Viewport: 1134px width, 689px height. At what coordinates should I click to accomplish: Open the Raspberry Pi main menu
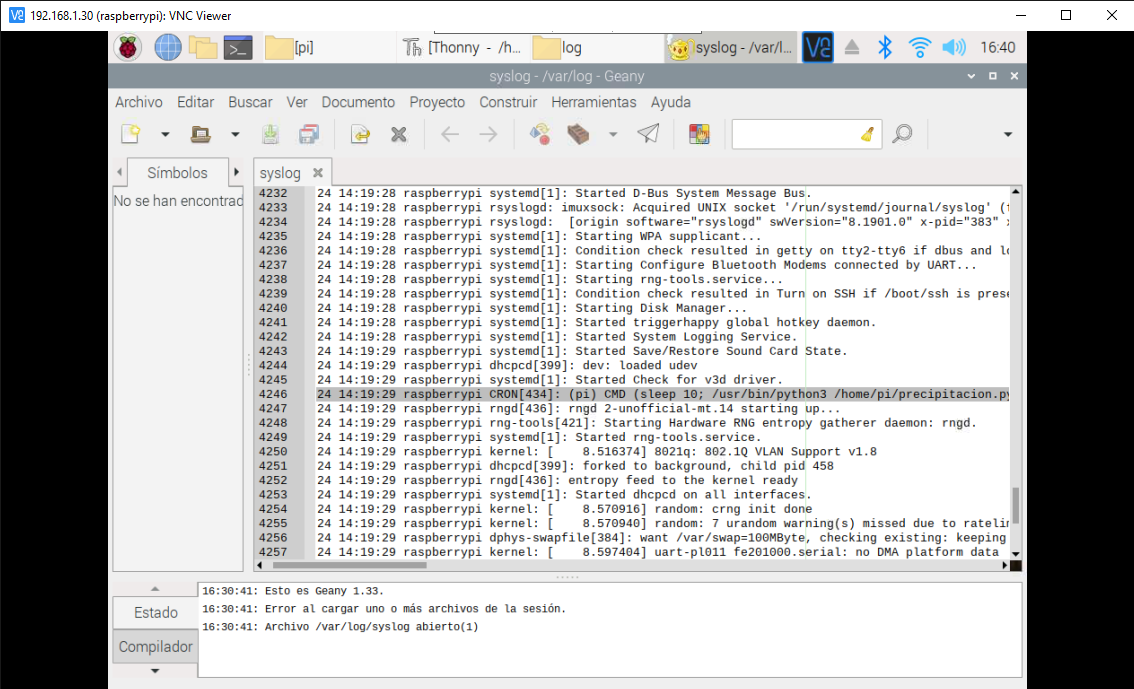127,47
